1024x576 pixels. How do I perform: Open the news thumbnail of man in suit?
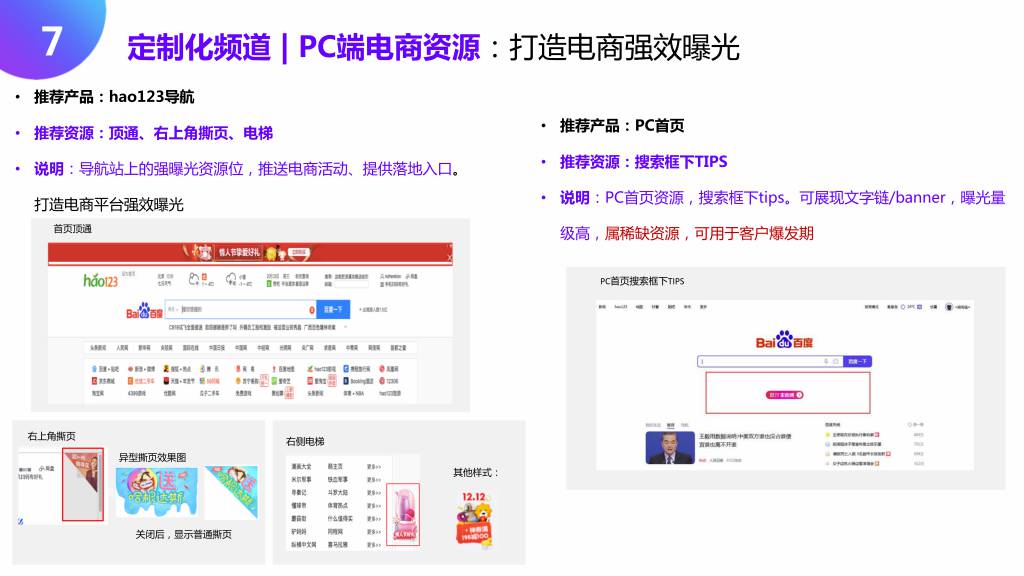(x=670, y=447)
